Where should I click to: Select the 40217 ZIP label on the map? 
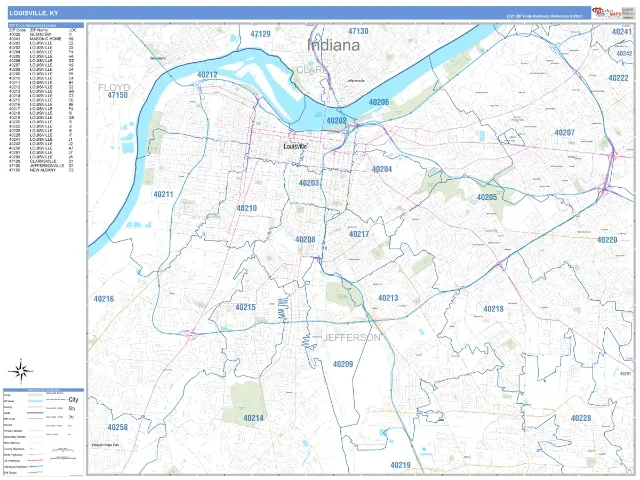[x=359, y=234]
